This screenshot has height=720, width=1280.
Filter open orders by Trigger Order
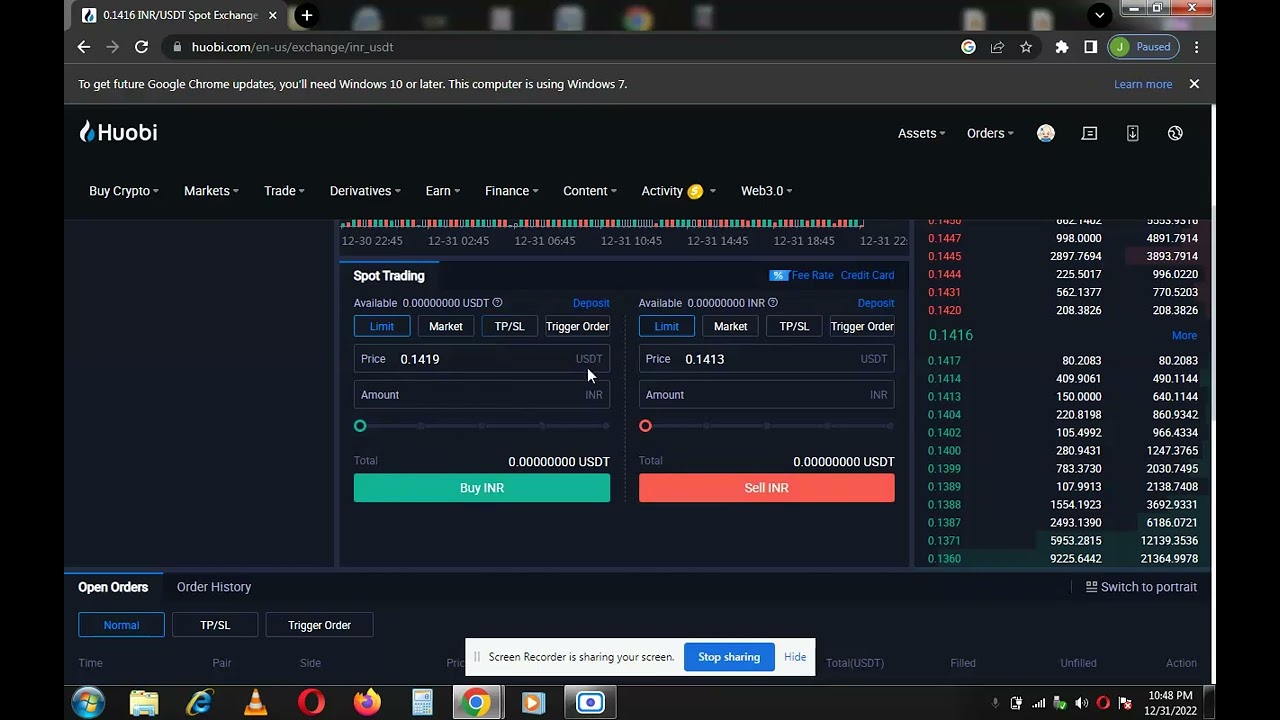coord(319,625)
